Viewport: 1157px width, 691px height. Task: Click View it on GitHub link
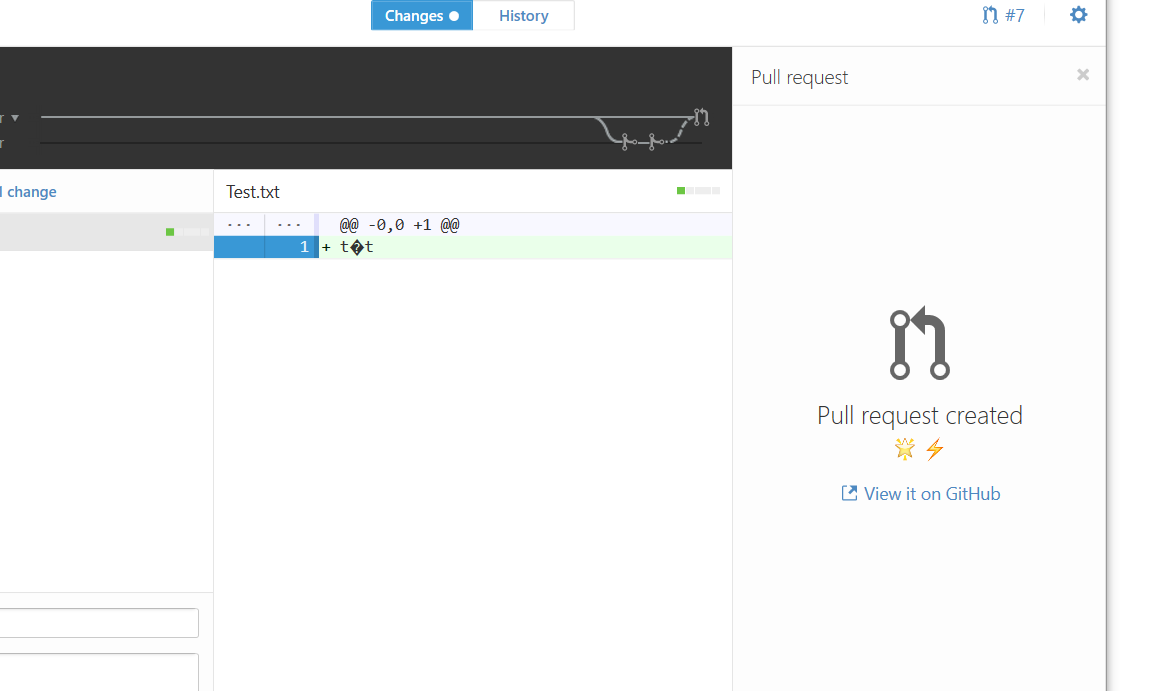click(920, 494)
